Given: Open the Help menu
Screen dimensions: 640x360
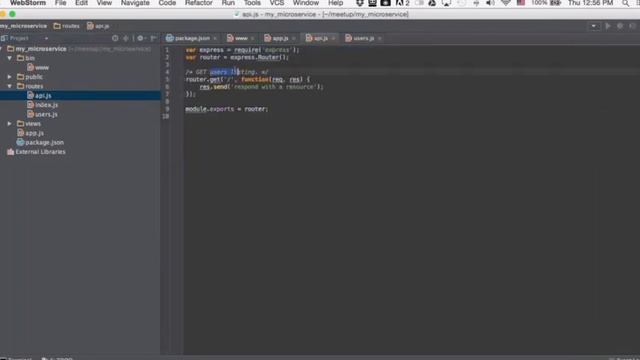Looking at the screenshot, I should 336,3.
